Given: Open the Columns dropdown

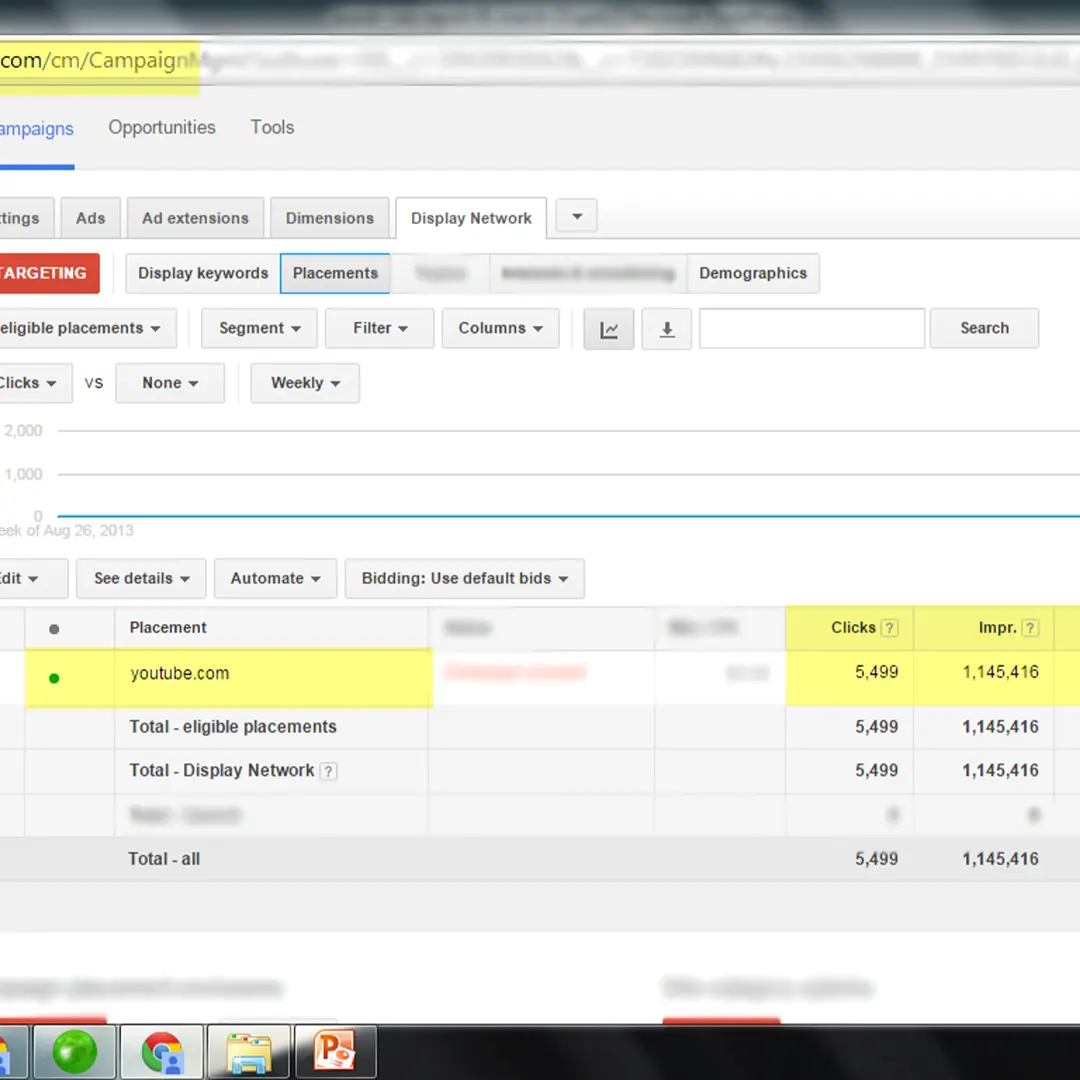Looking at the screenshot, I should pos(500,328).
